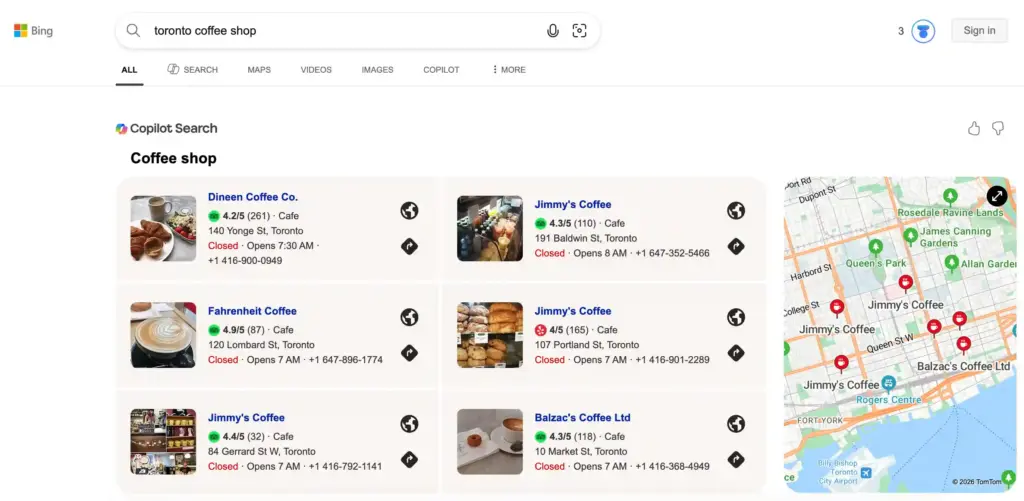Click James Canning Gardens park marker

[910, 236]
